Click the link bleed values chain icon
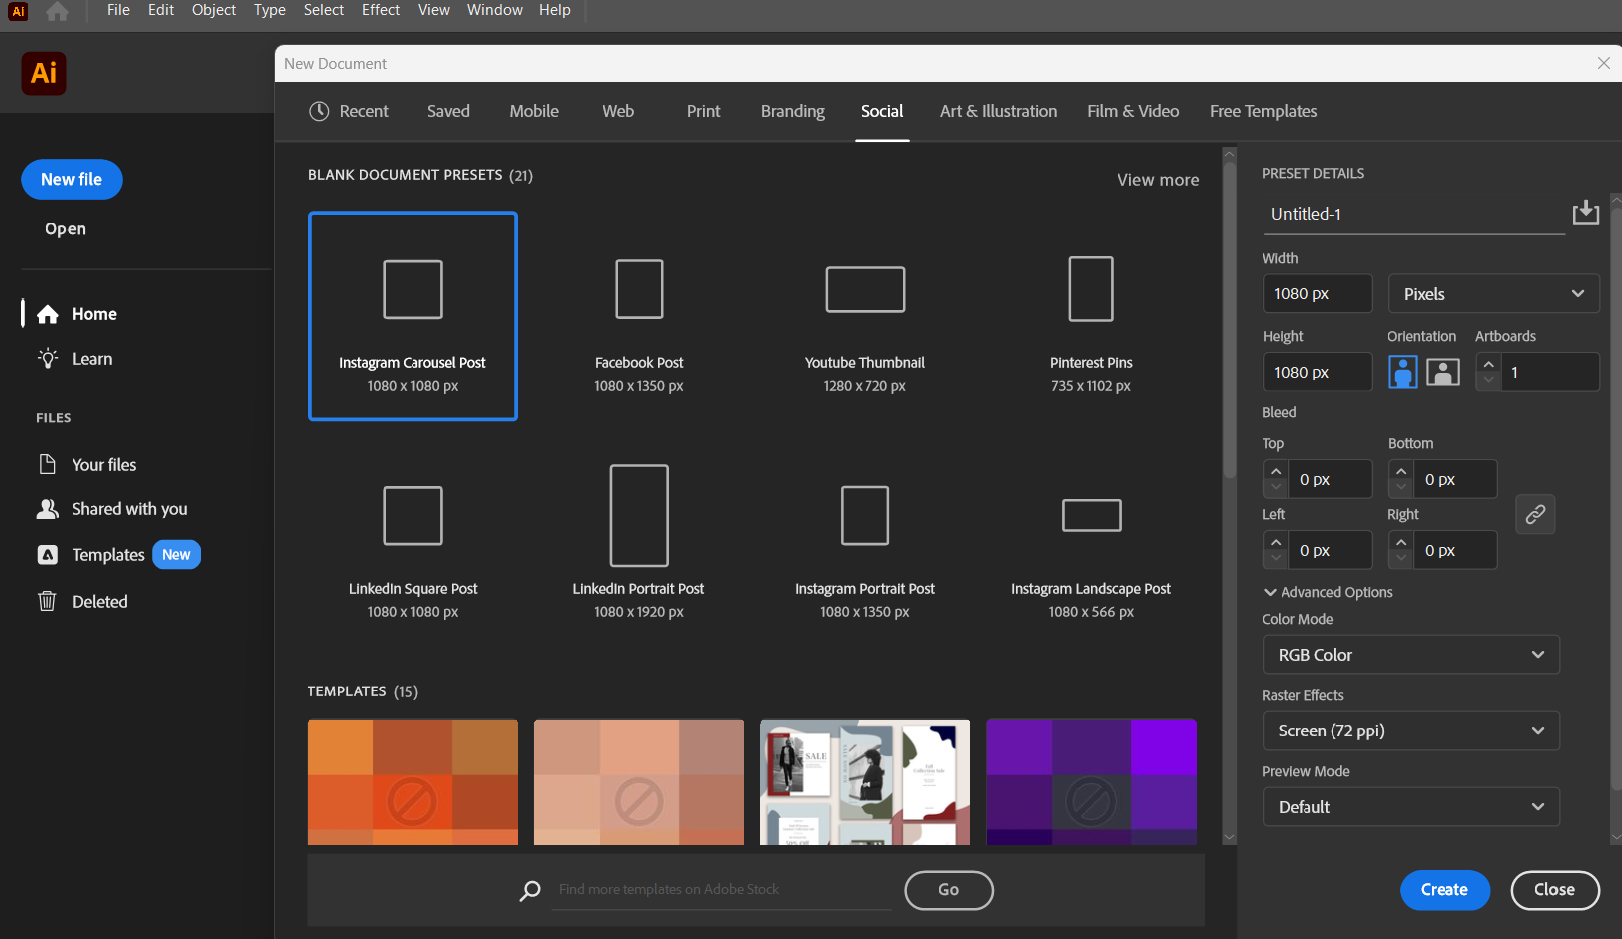 pyautogui.click(x=1535, y=514)
